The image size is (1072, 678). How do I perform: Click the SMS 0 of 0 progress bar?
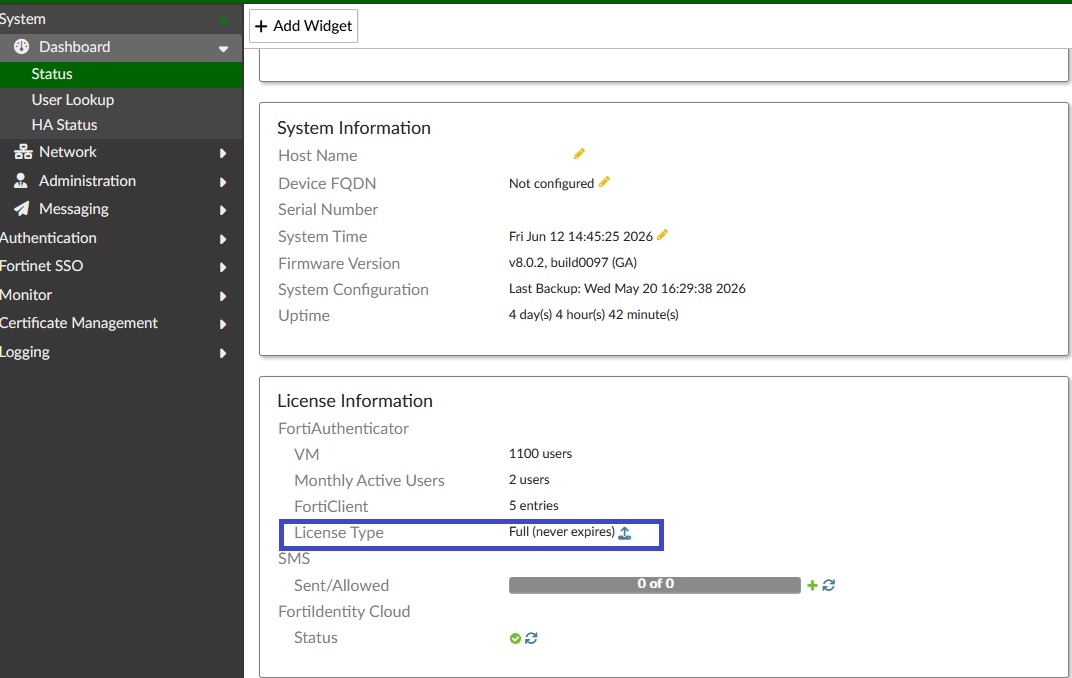654,584
